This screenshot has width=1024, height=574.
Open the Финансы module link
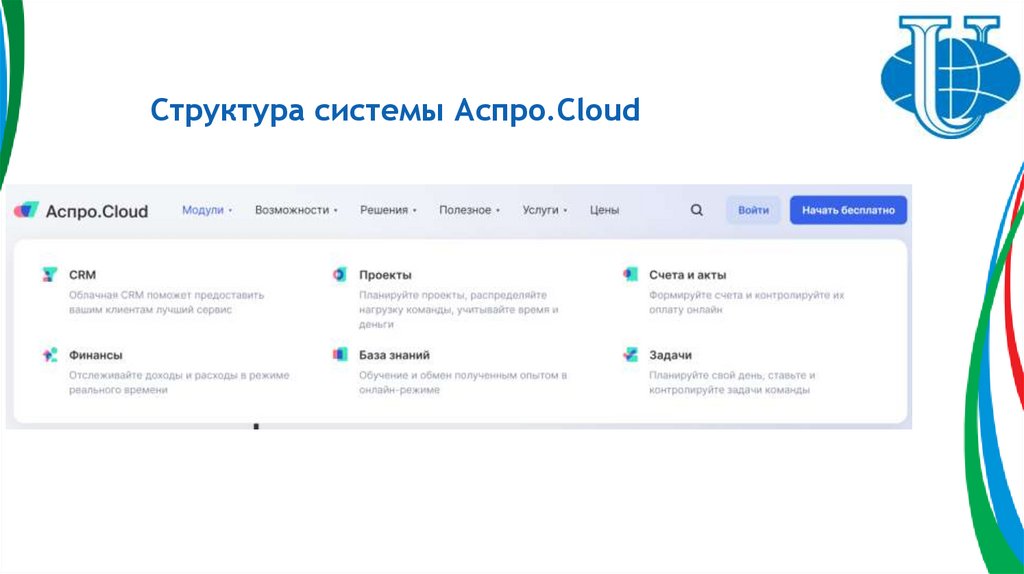[95, 355]
